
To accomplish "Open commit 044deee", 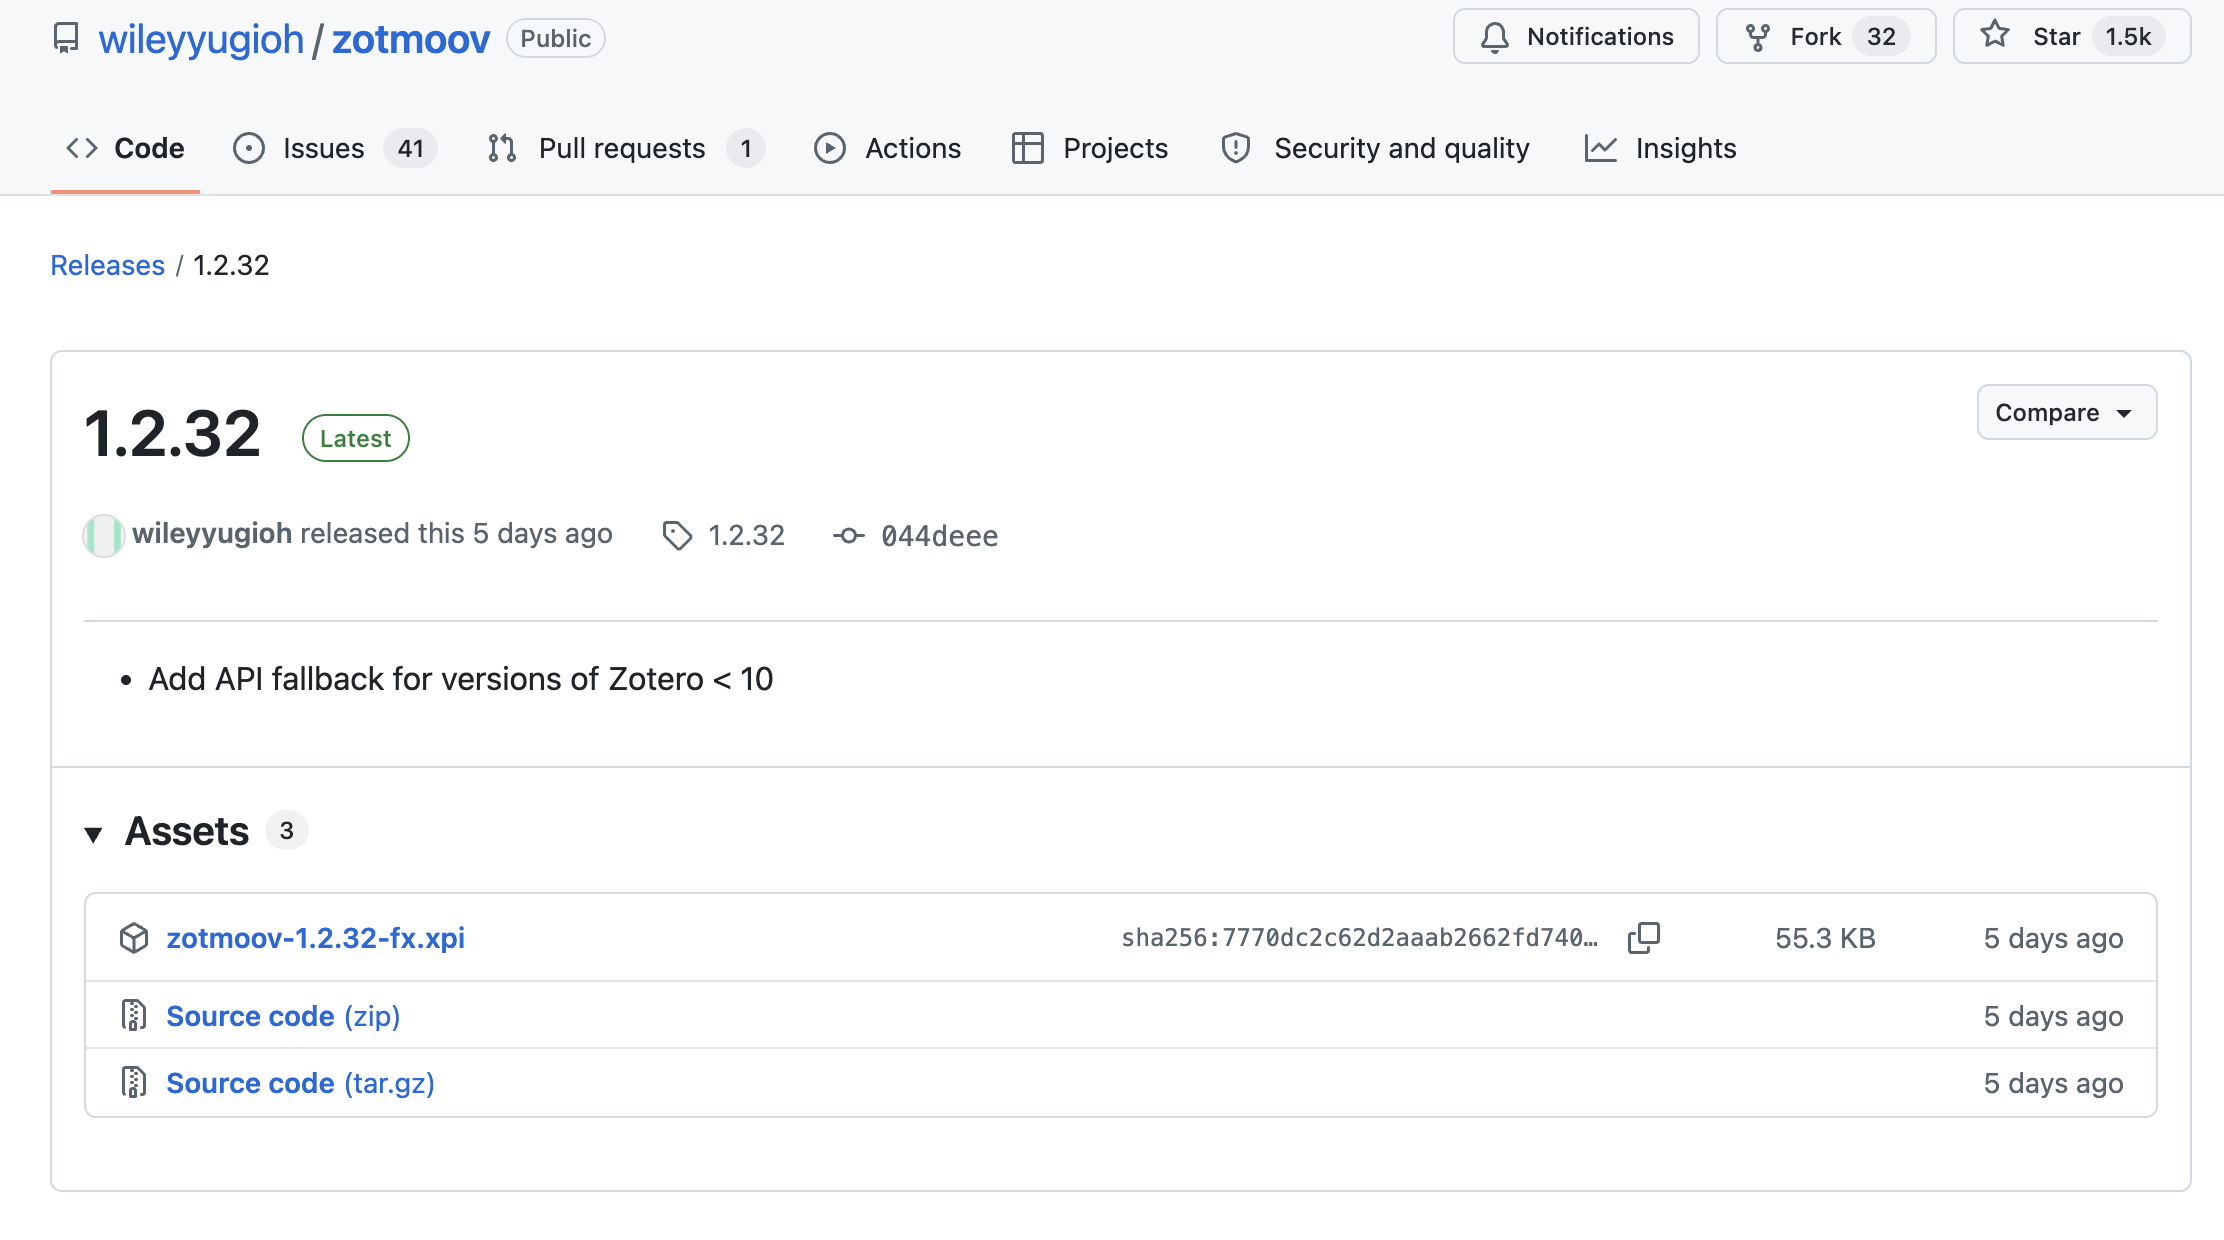I will coord(939,536).
